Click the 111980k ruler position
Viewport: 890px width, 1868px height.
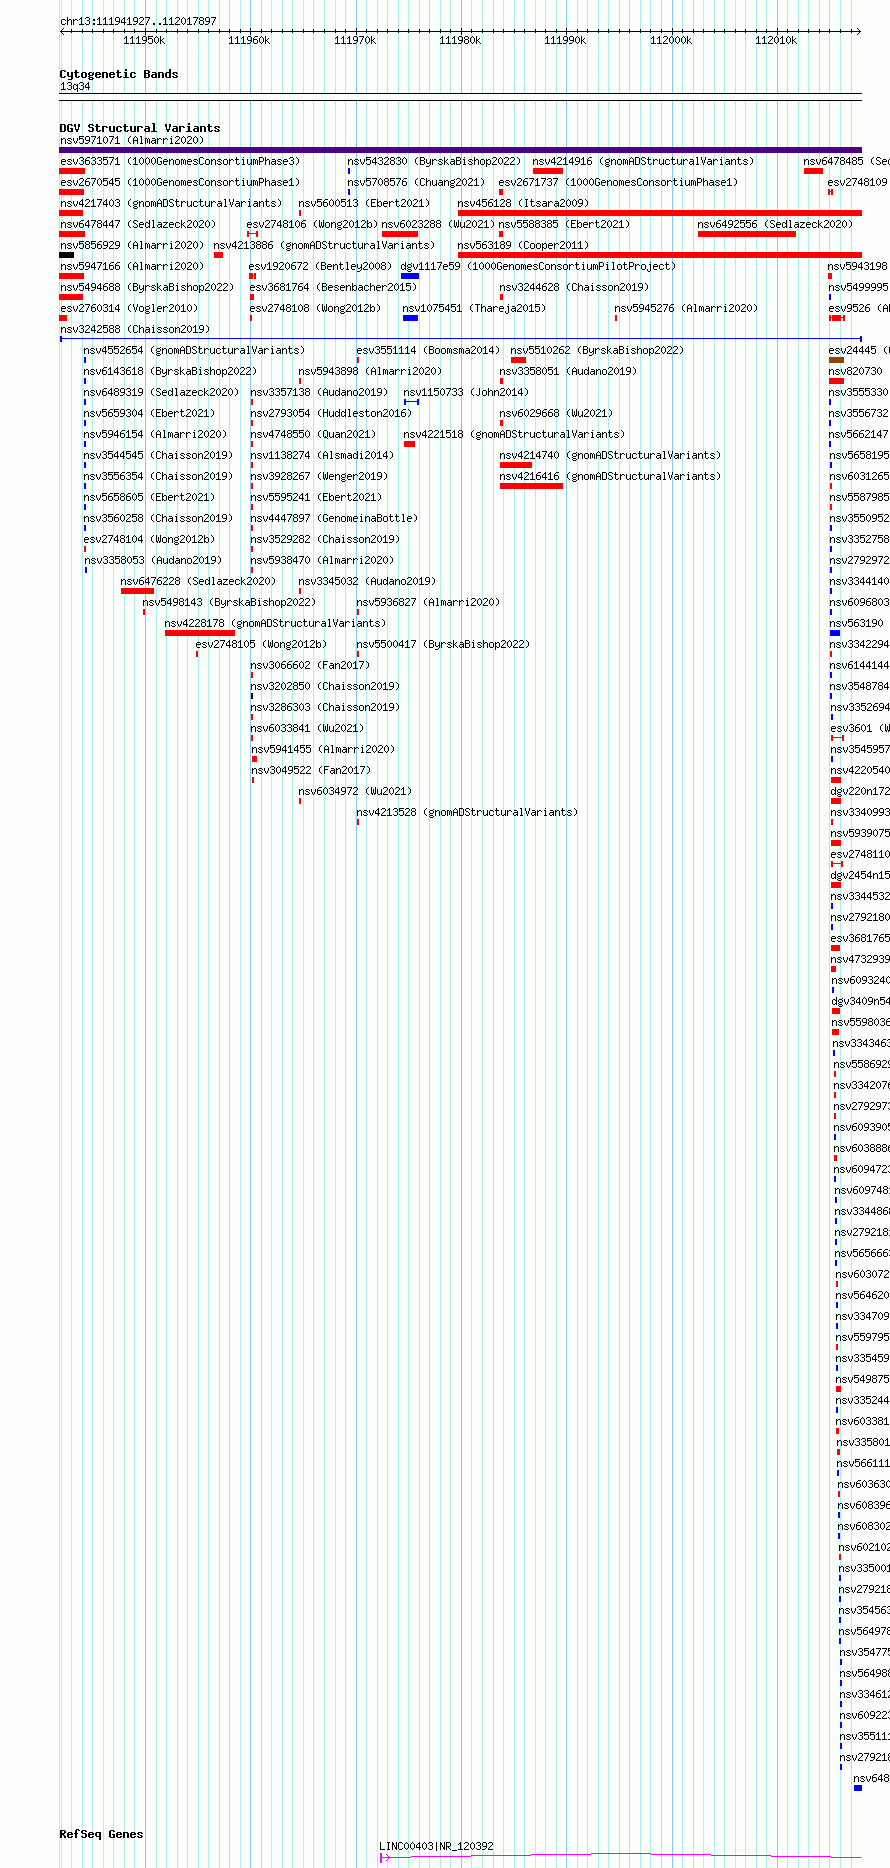tap(460, 40)
